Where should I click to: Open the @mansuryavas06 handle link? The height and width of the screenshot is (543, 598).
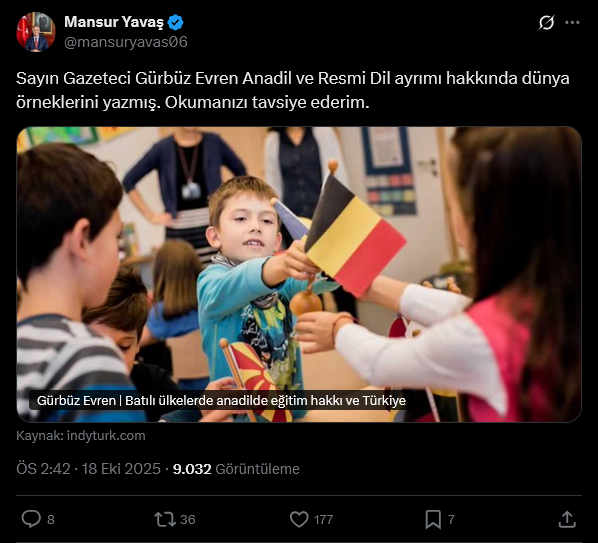coord(126,42)
